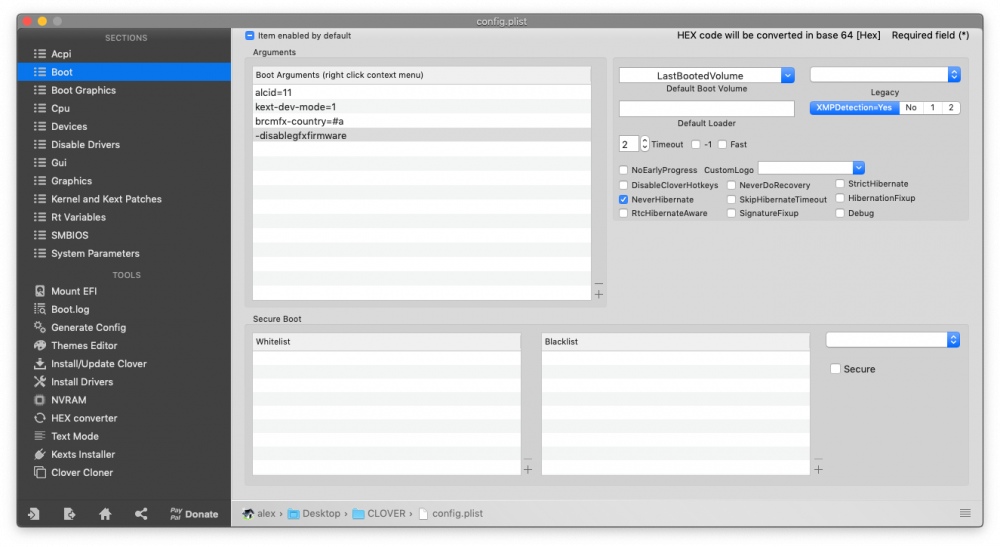
Task: Click the Mount EFI tool icon
Action: [40, 291]
